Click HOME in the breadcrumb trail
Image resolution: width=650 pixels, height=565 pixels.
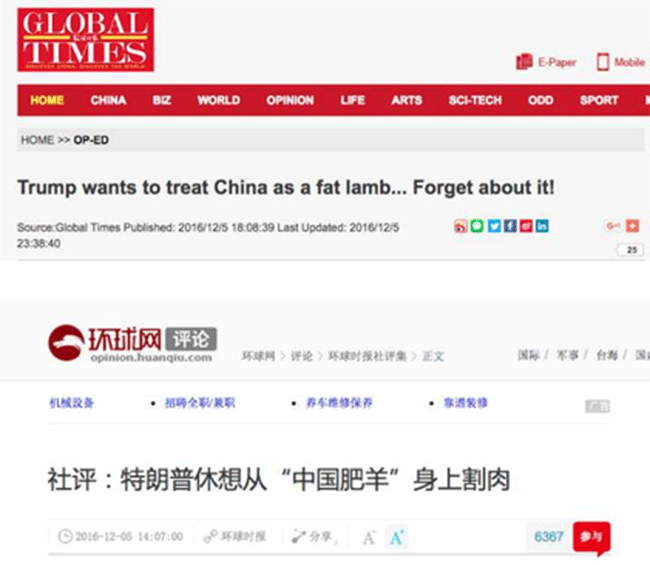coord(37,140)
